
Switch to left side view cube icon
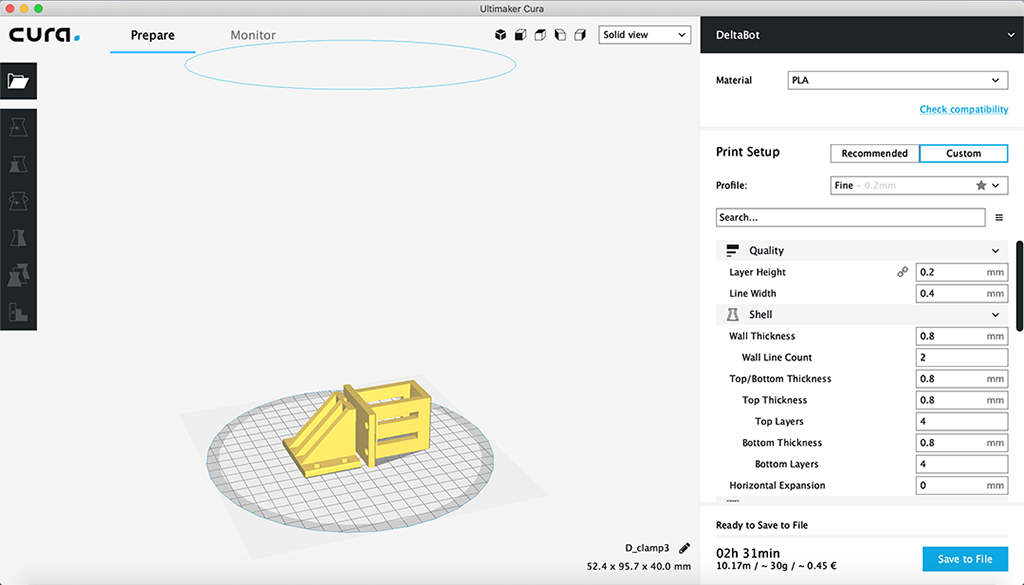pyautogui.click(x=560, y=35)
